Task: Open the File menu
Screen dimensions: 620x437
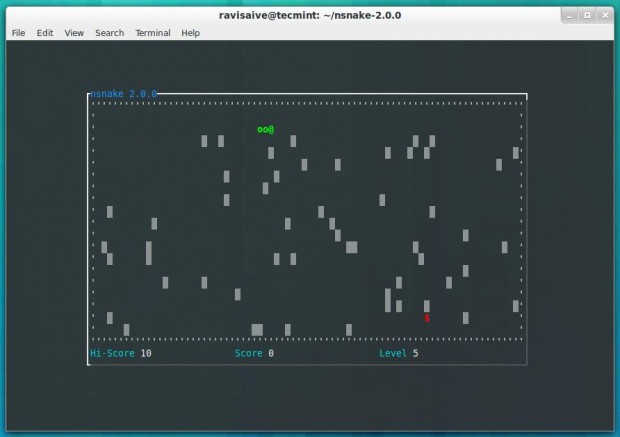Action: [x=18, y=33]
